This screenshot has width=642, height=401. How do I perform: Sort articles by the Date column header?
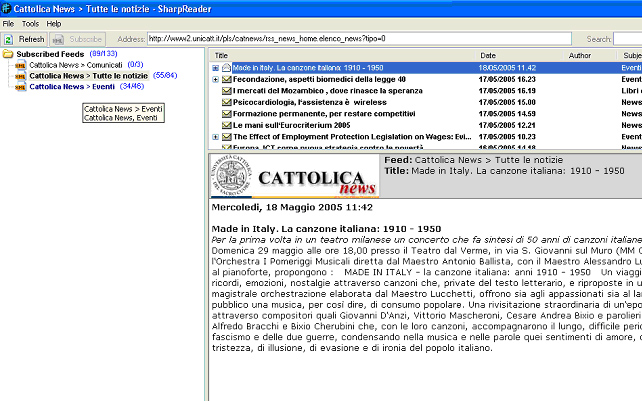click(x=488, y=55)
